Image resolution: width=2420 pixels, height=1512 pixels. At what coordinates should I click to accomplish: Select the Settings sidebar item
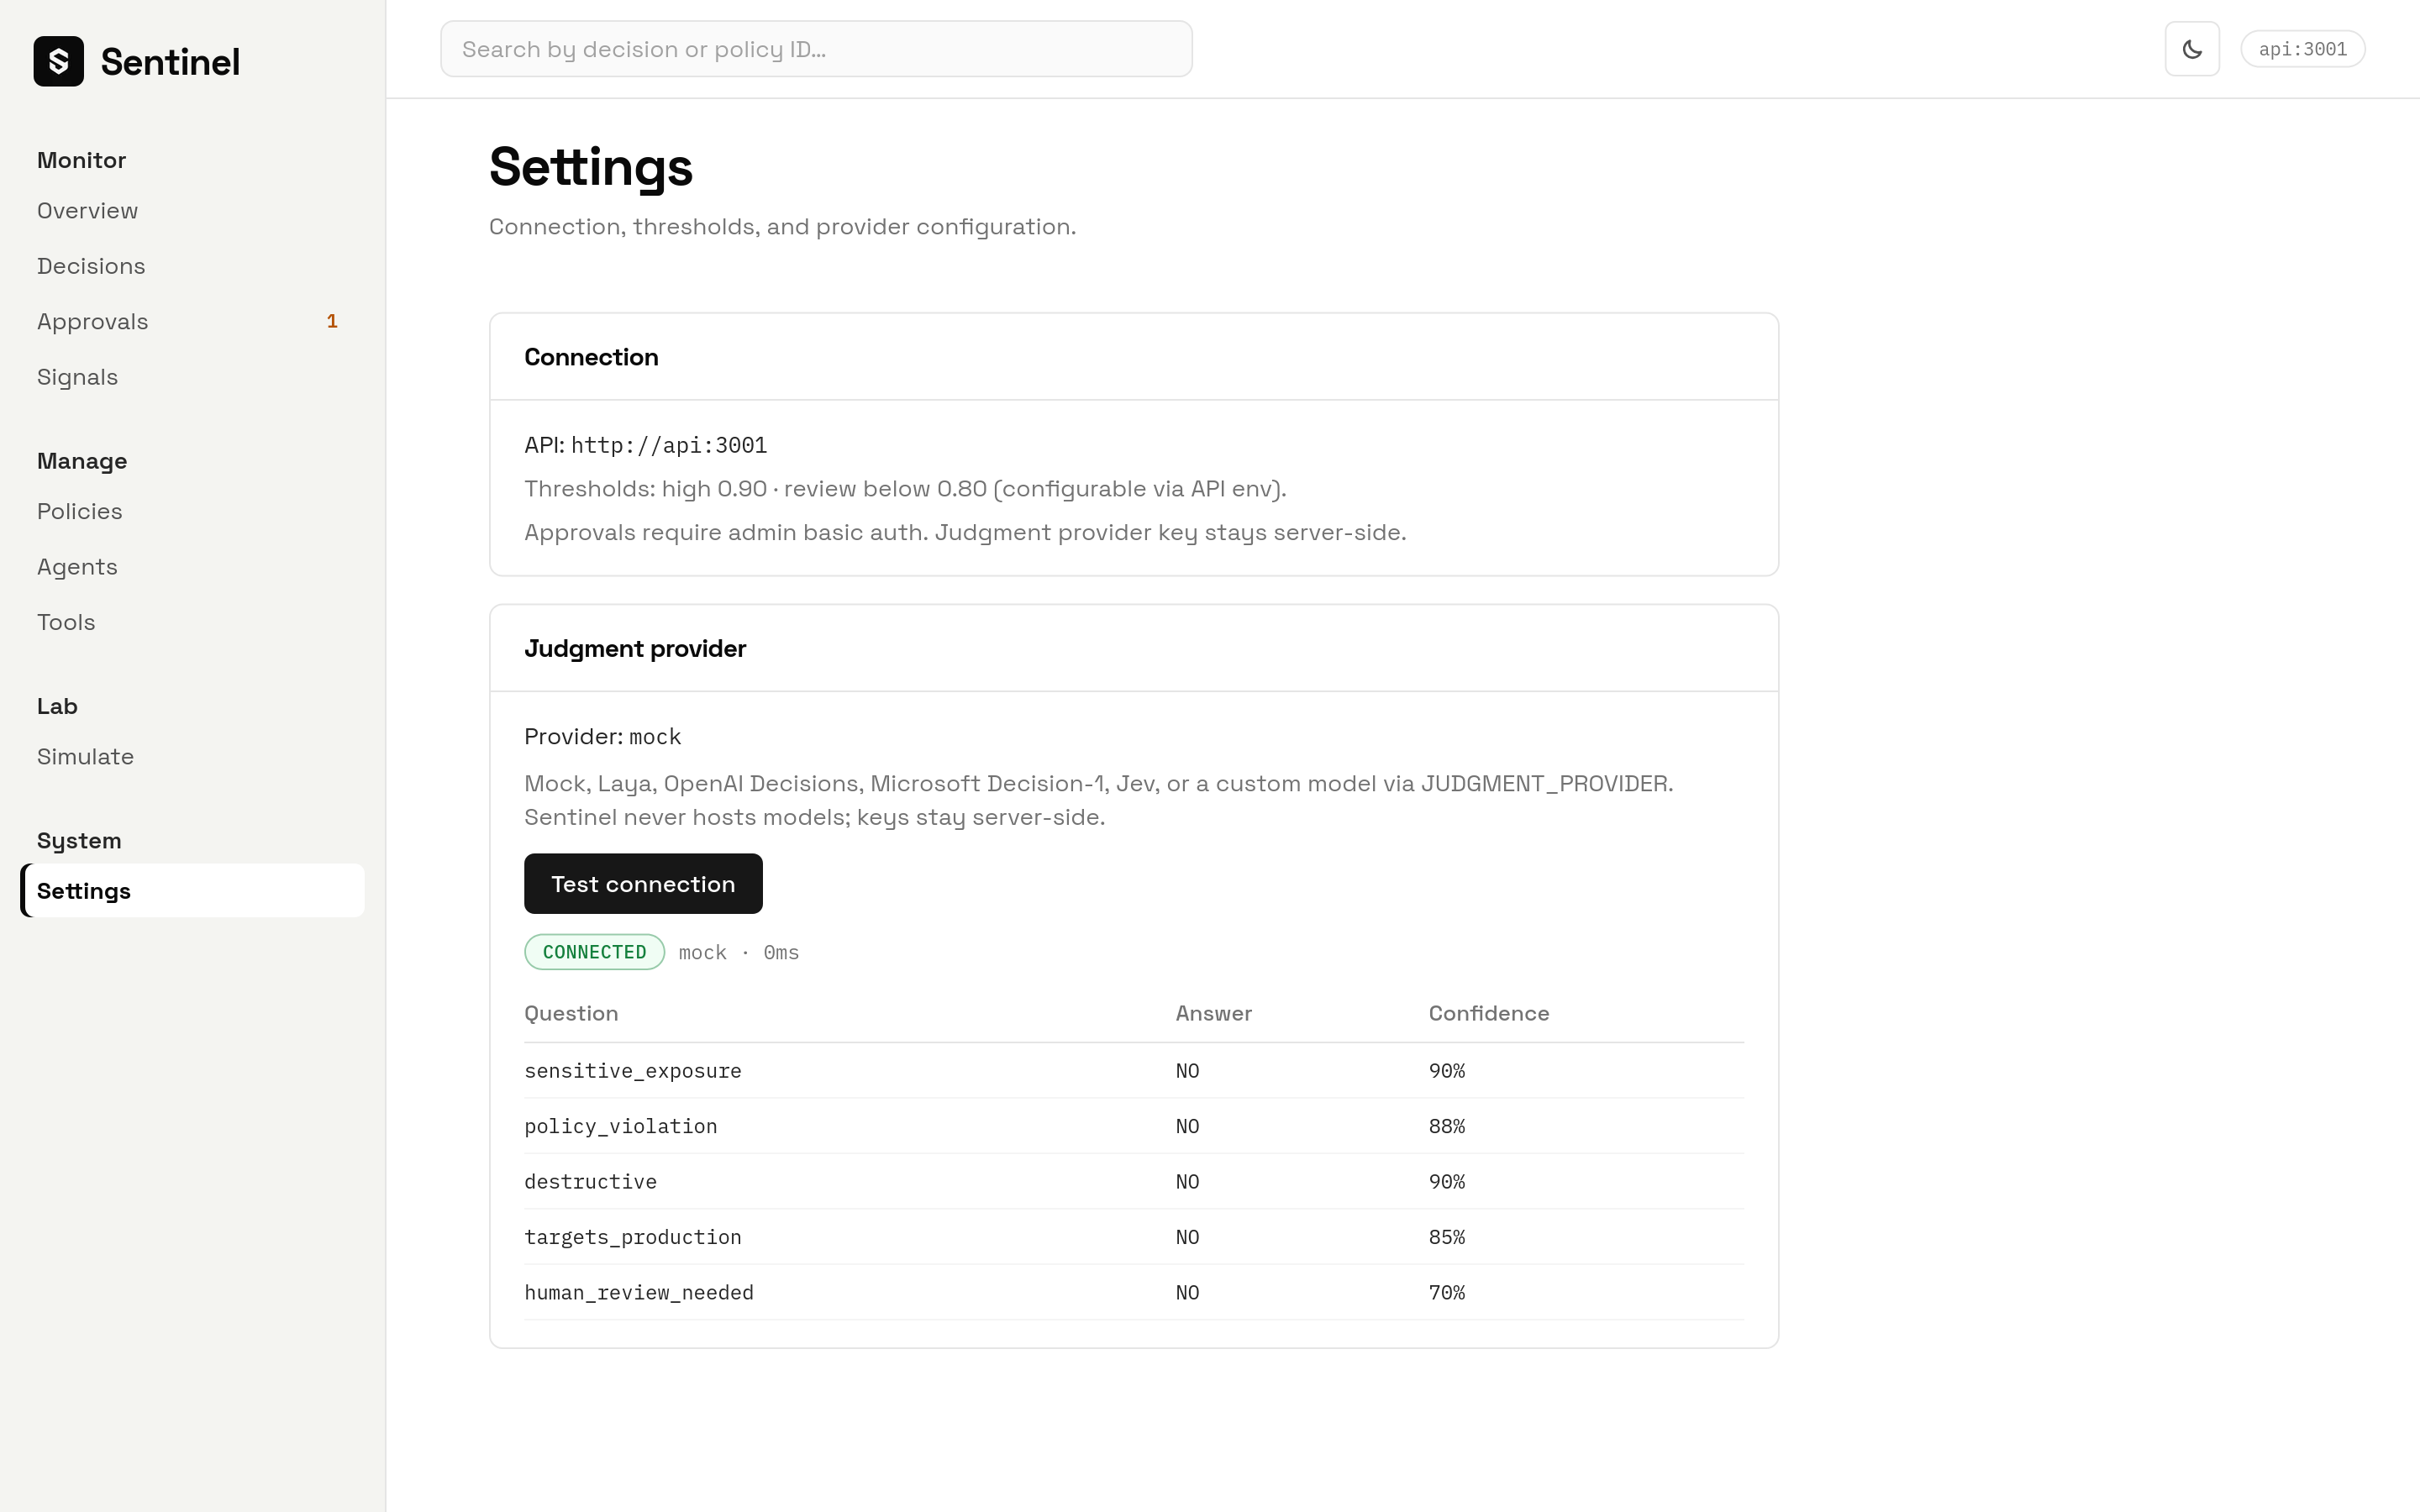point(192,891)
